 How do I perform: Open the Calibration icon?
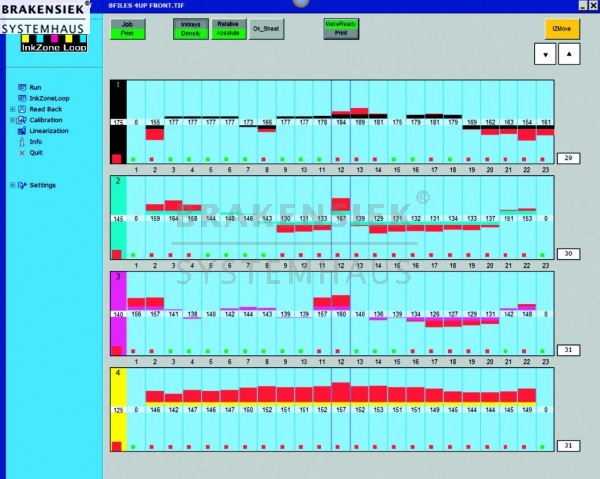point(22,120)
